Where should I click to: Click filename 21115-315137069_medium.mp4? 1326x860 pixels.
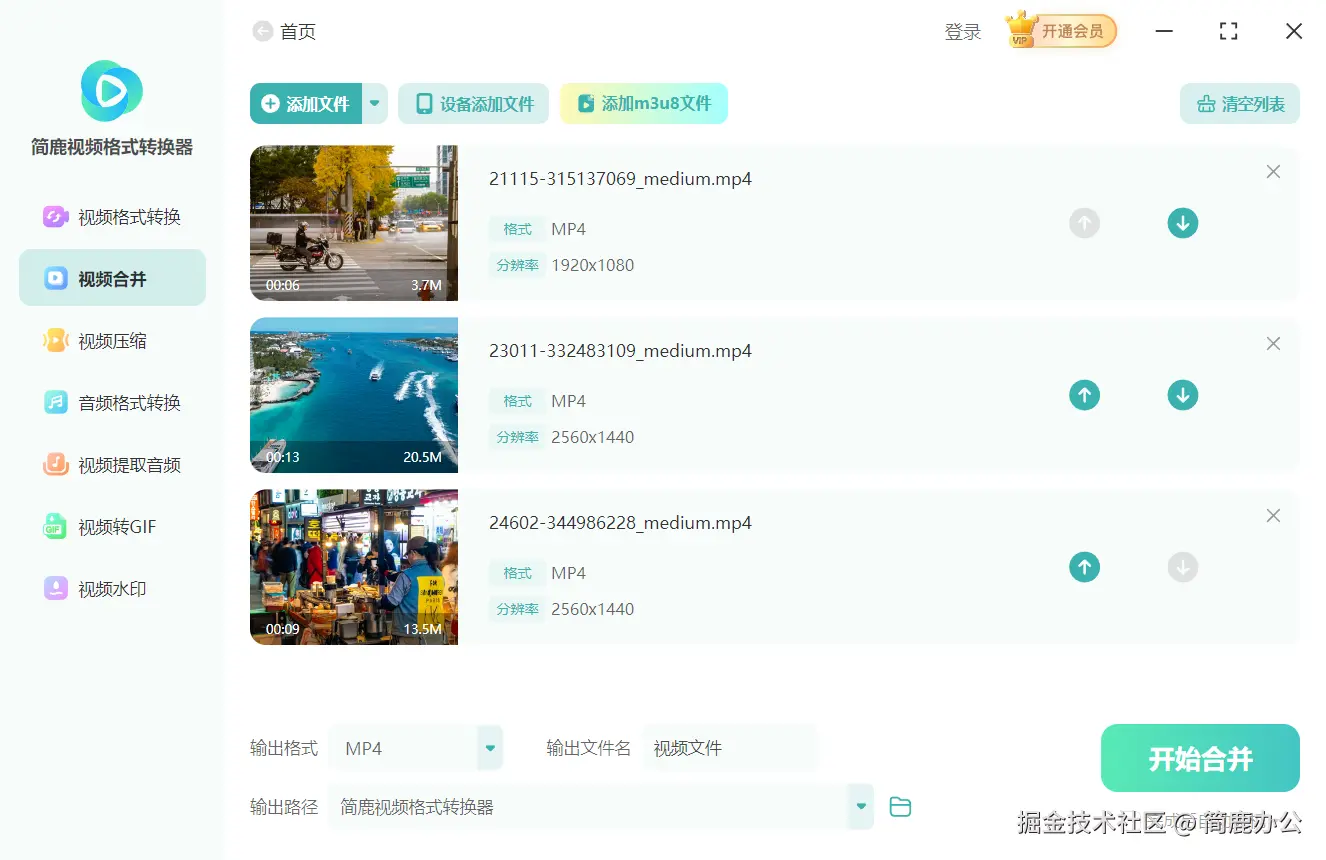click(x=620, y=179)
